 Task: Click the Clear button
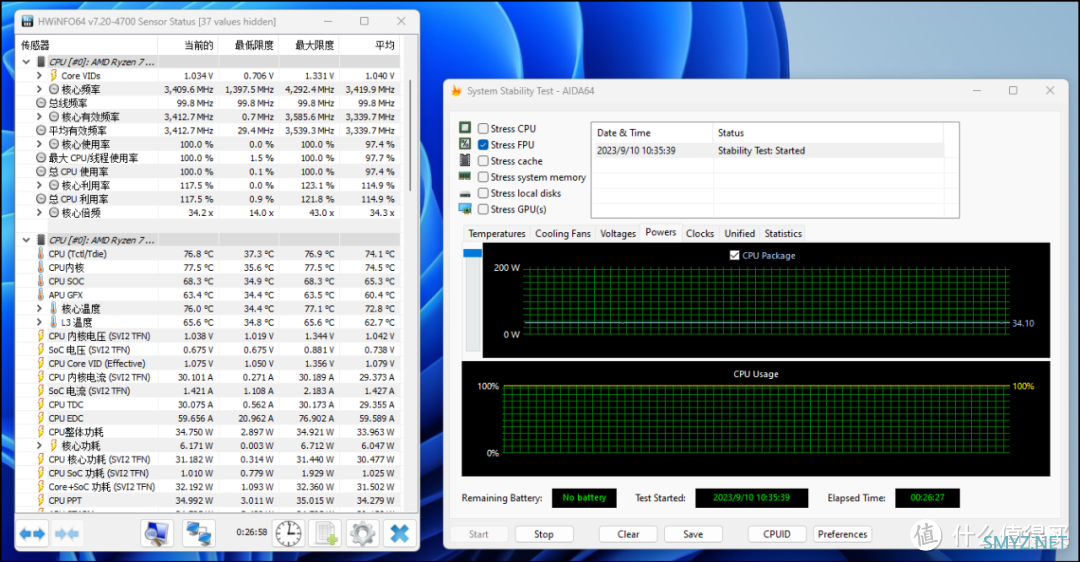tap(628, 534)
